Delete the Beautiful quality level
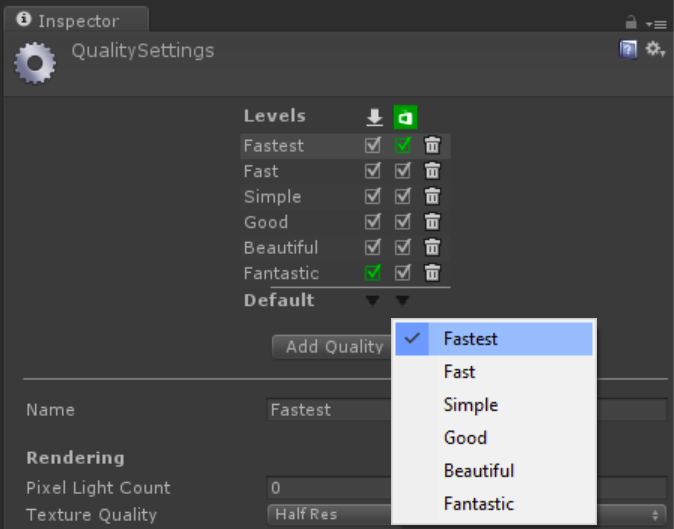This screenshot has height=529, width=674. coord(432,247)
